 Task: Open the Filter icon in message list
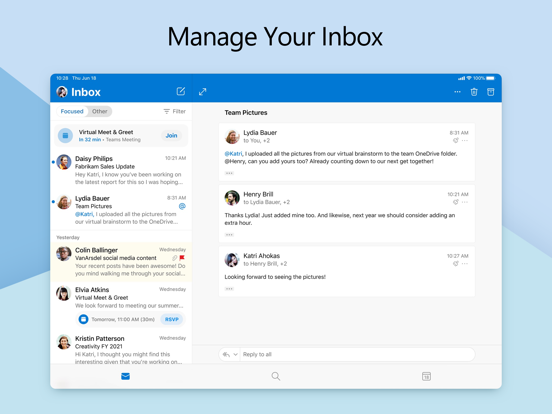(x=167, y=111)
